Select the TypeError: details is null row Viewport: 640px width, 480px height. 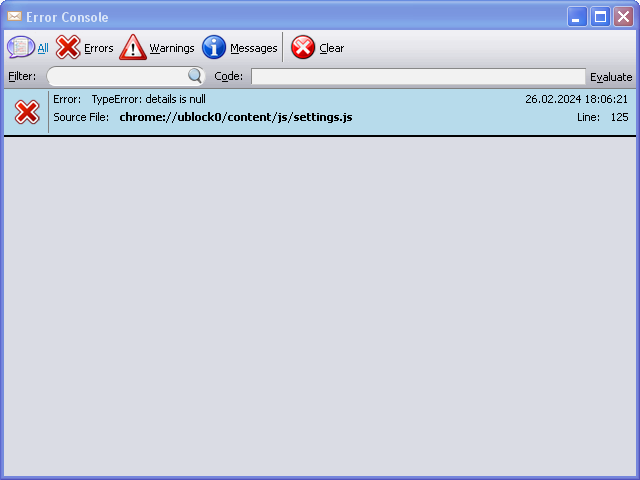click(x=320, y=112)
